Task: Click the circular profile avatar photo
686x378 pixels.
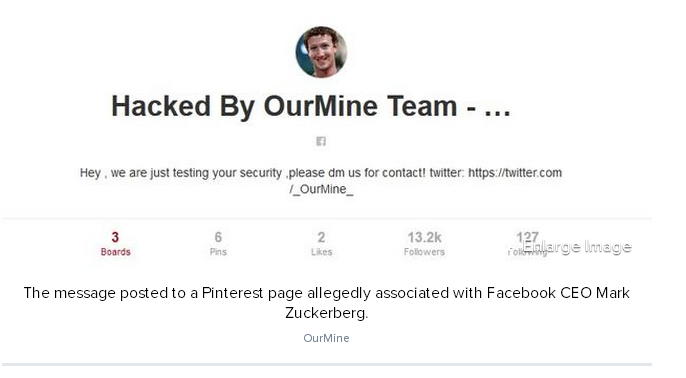Action: (321, 52)
